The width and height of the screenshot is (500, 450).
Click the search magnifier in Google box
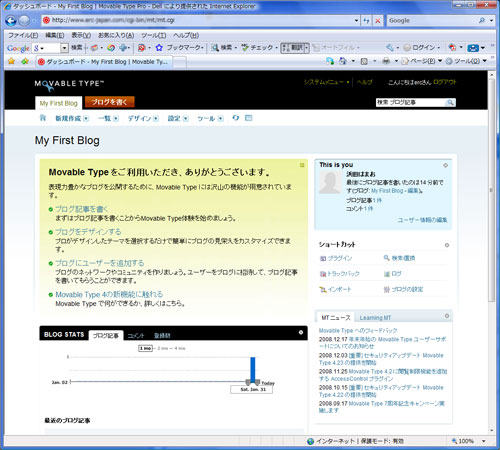click(482, 21)
